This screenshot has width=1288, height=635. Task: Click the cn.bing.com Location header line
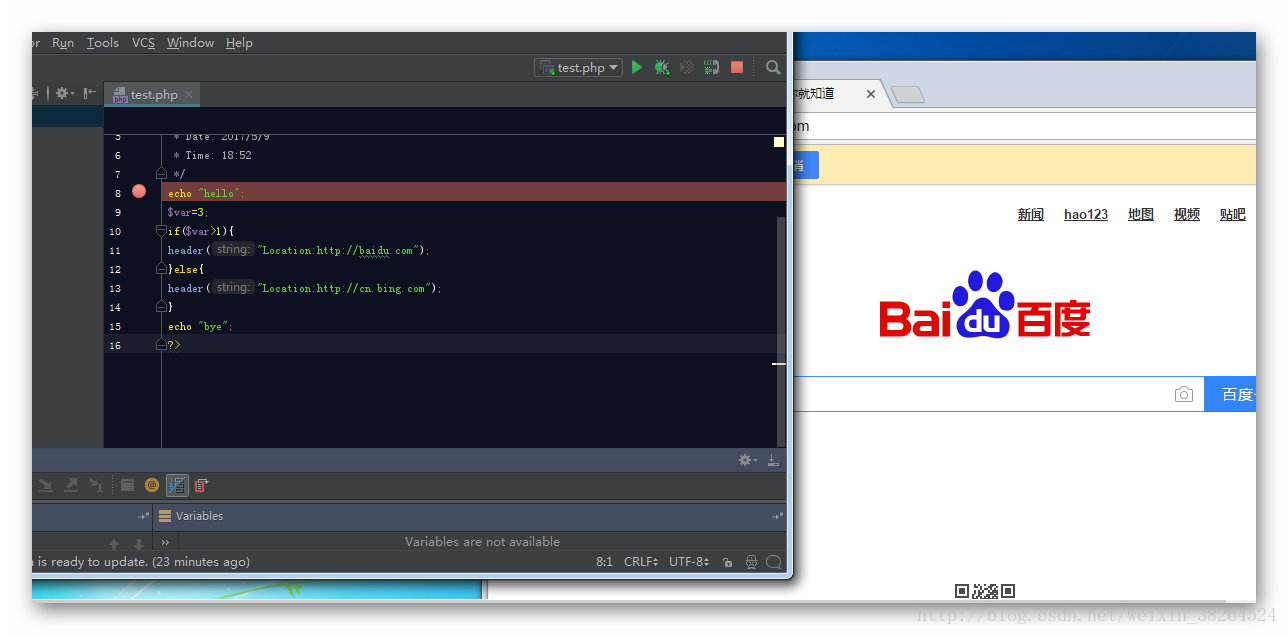304,288
